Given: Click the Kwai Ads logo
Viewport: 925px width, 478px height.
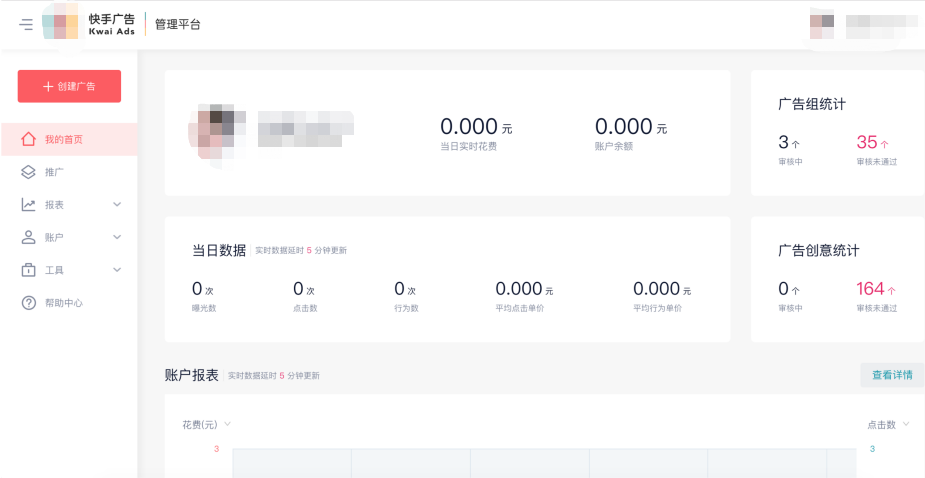Looking at the screenshot, I should (88, 24).
